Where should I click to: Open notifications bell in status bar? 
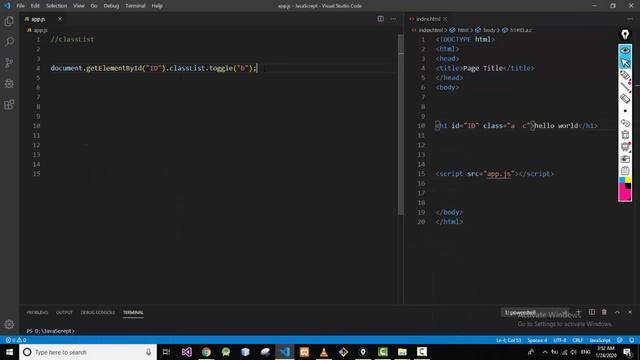(x=631, y=340)
